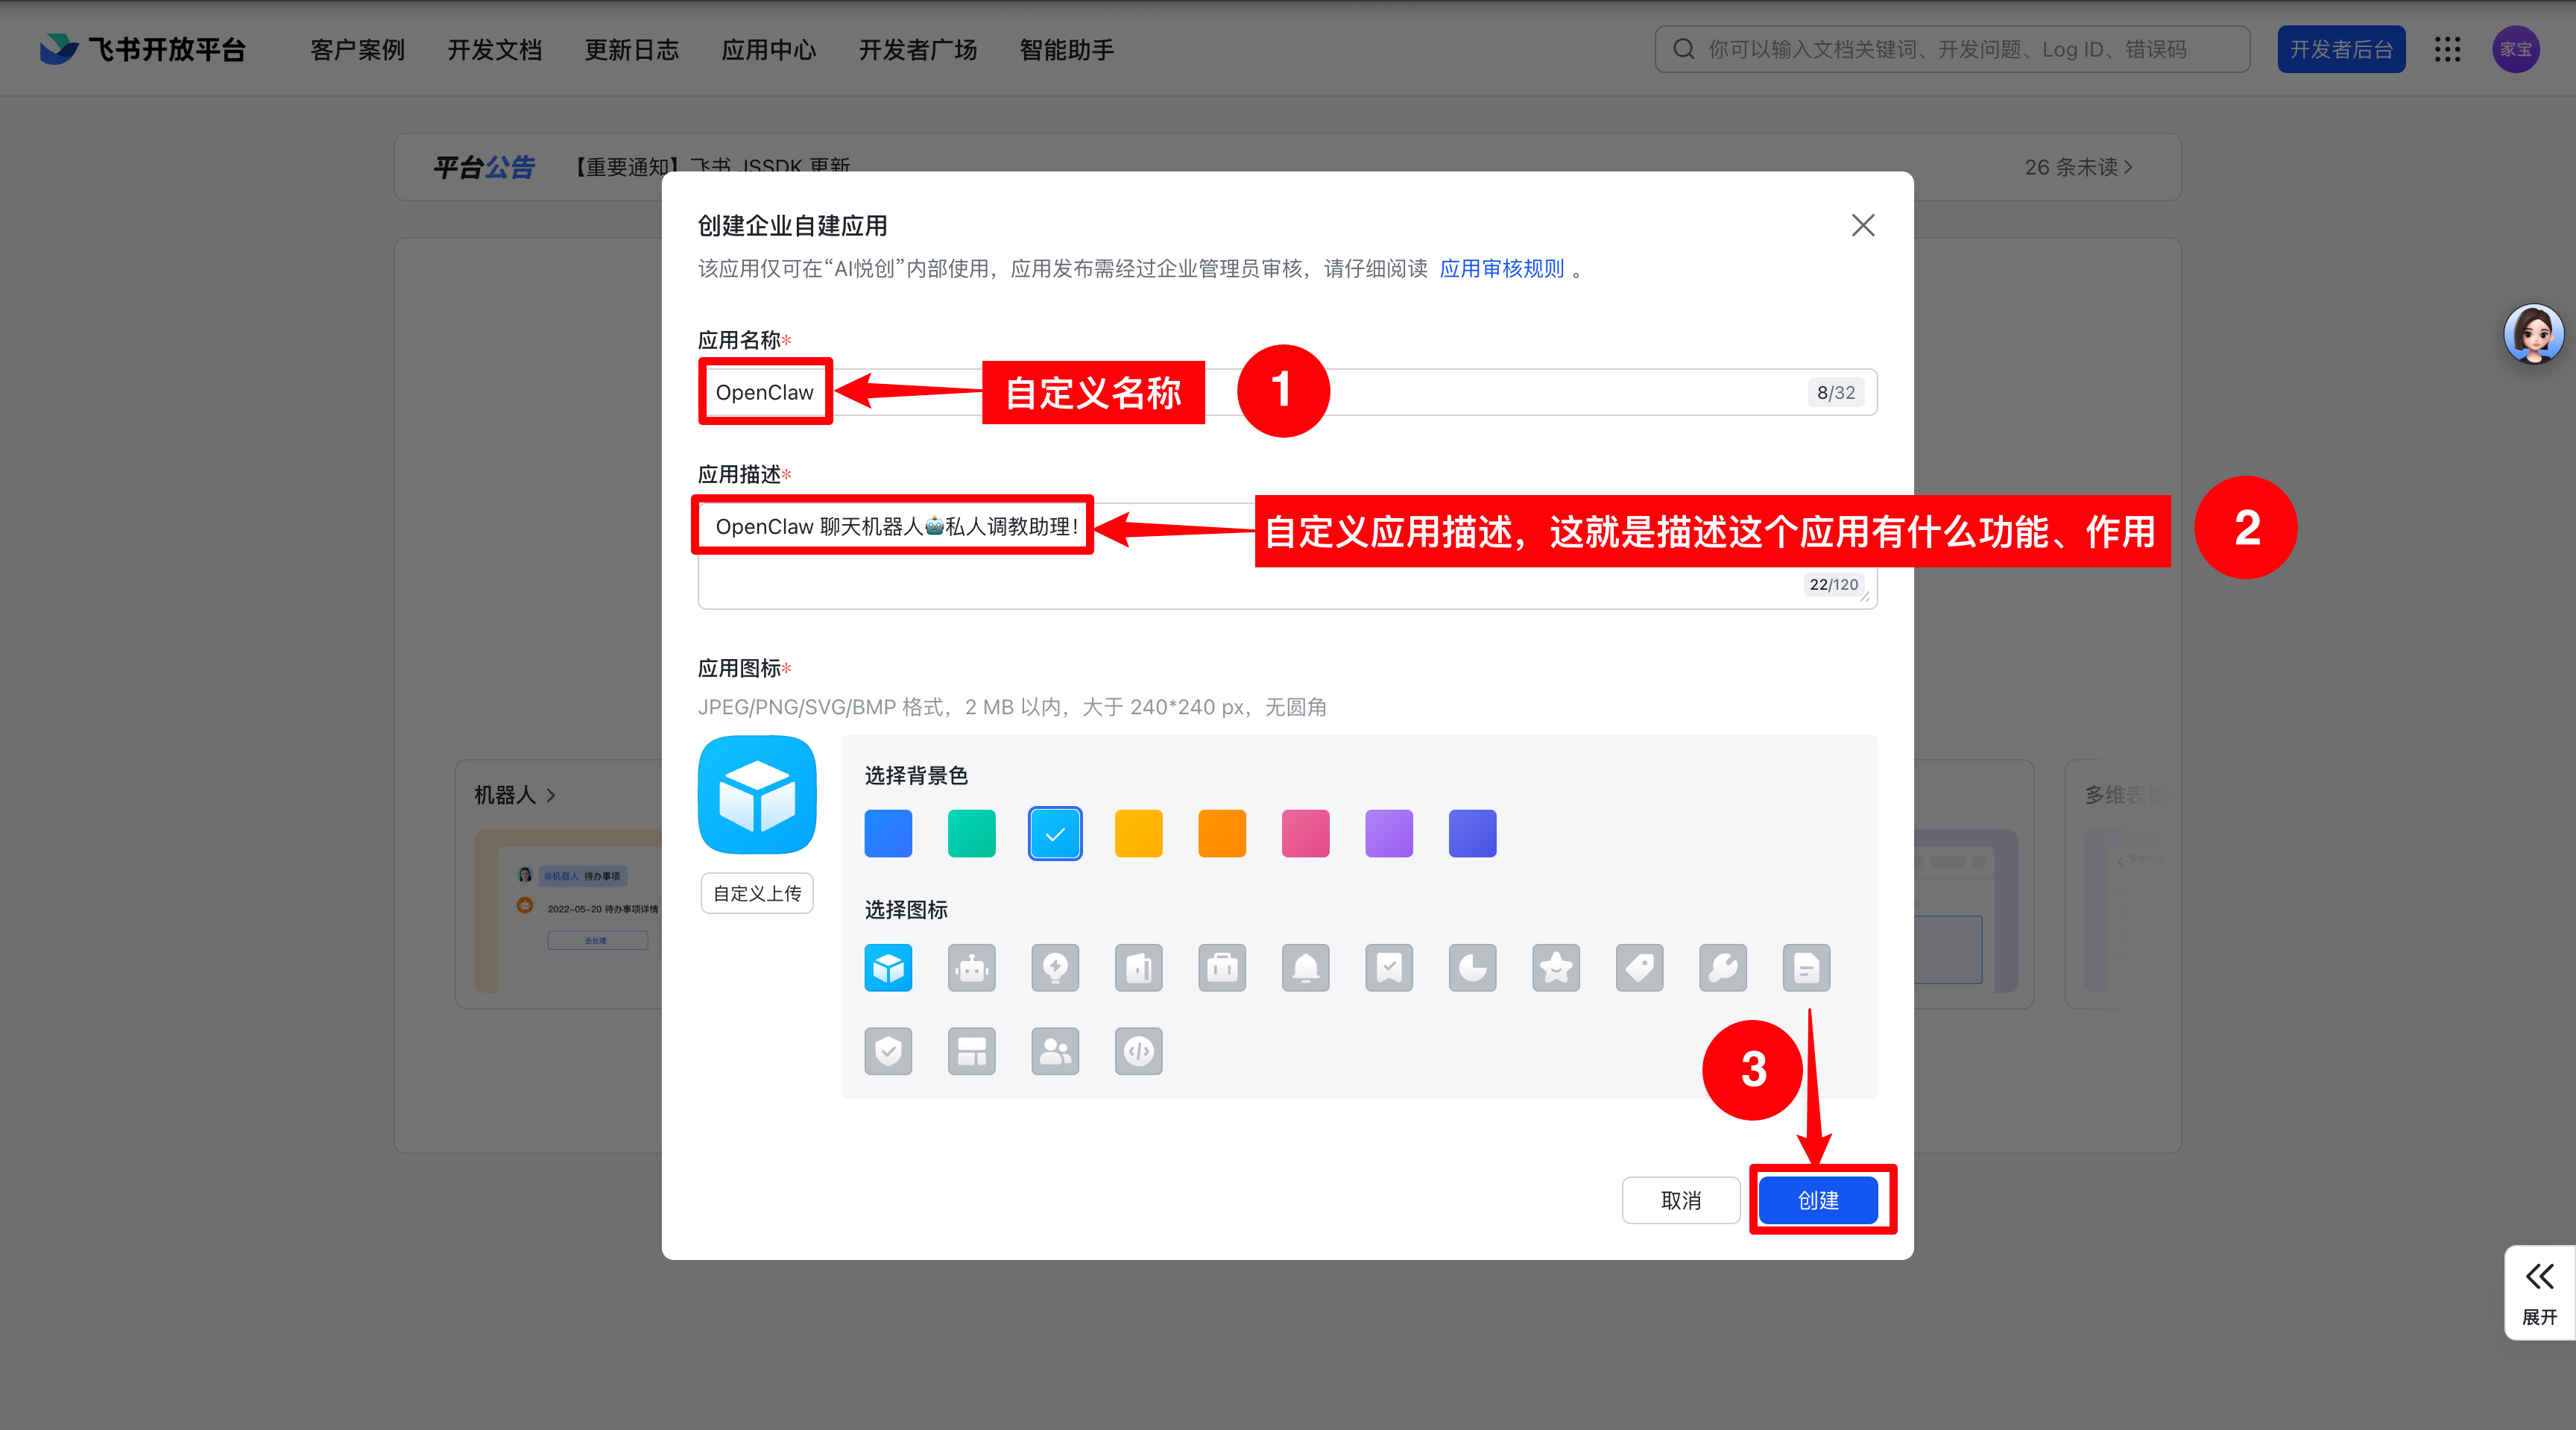This screenshot has height=1430, width=2576.
Task: Select the bookmark checkmark app icon
Action: (x=1389, y=967)
